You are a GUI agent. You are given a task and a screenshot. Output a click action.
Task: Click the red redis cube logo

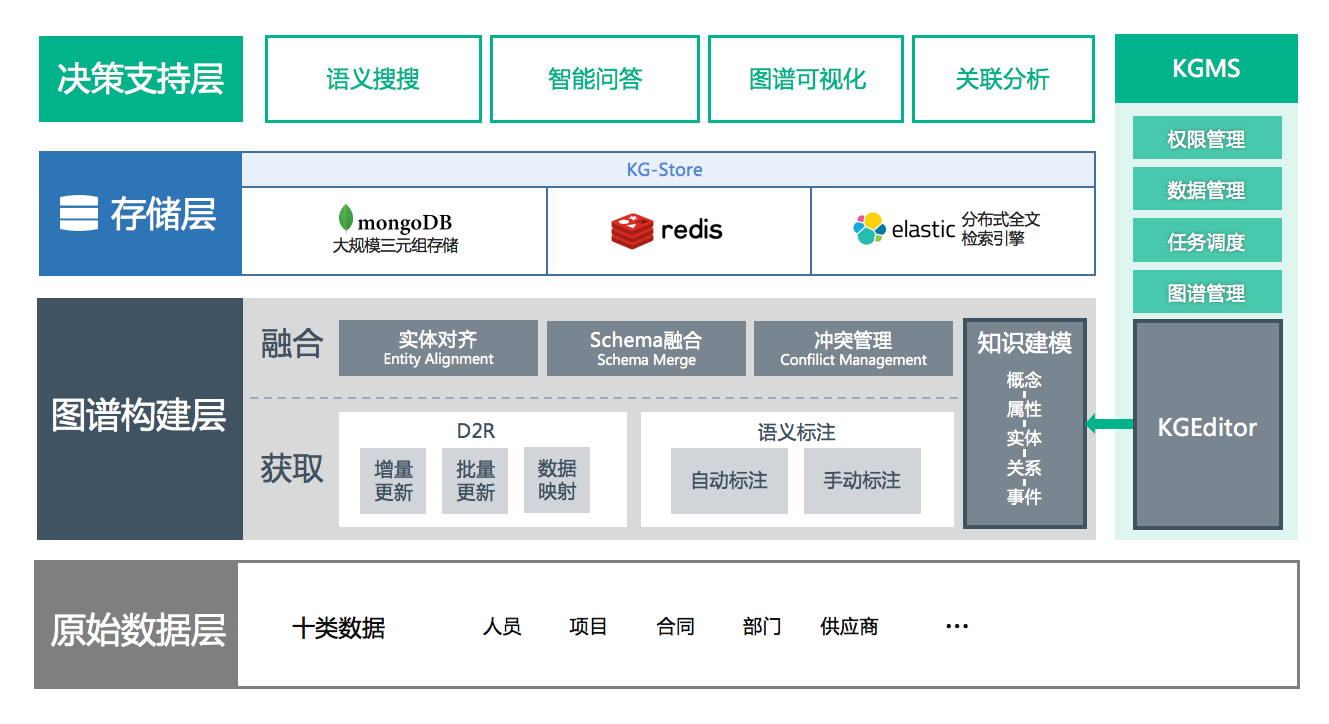coord(632,230)
